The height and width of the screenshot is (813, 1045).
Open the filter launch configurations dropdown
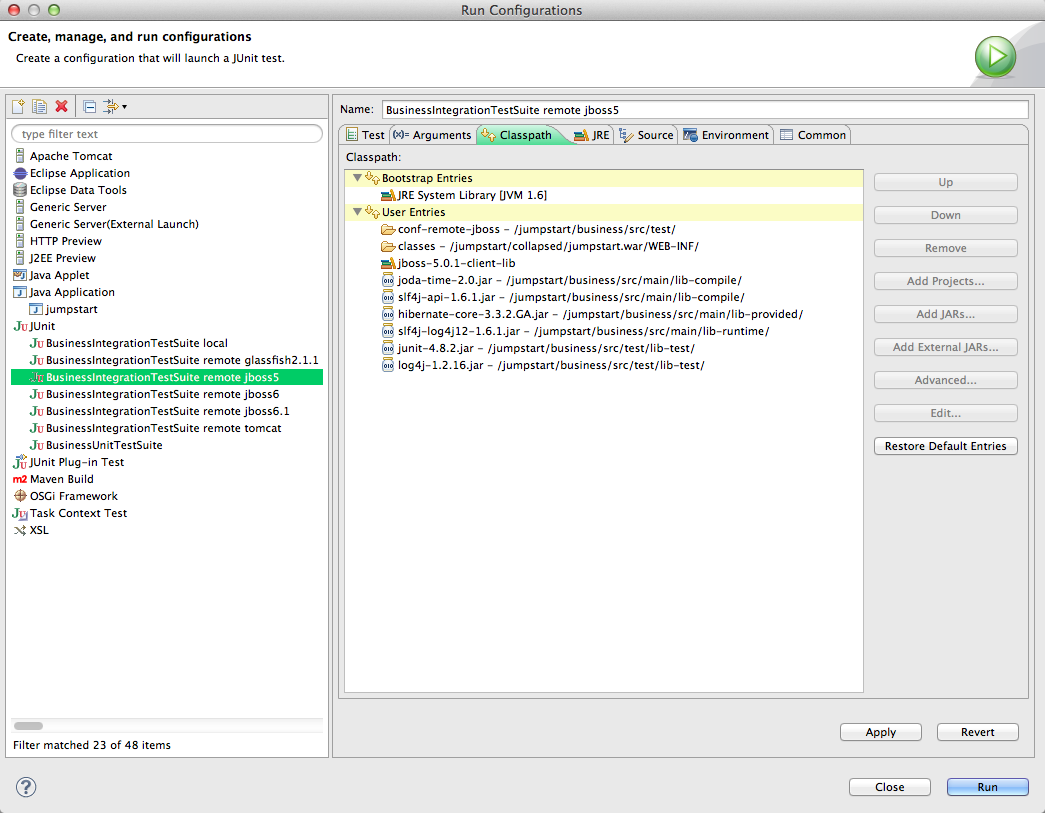(x=115, y=106)
